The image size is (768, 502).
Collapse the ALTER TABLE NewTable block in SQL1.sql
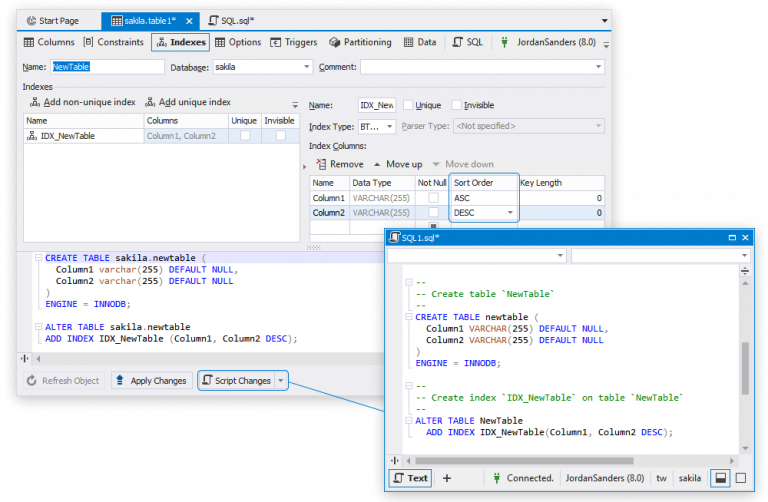pyautogui.click(x=408, y=420)
